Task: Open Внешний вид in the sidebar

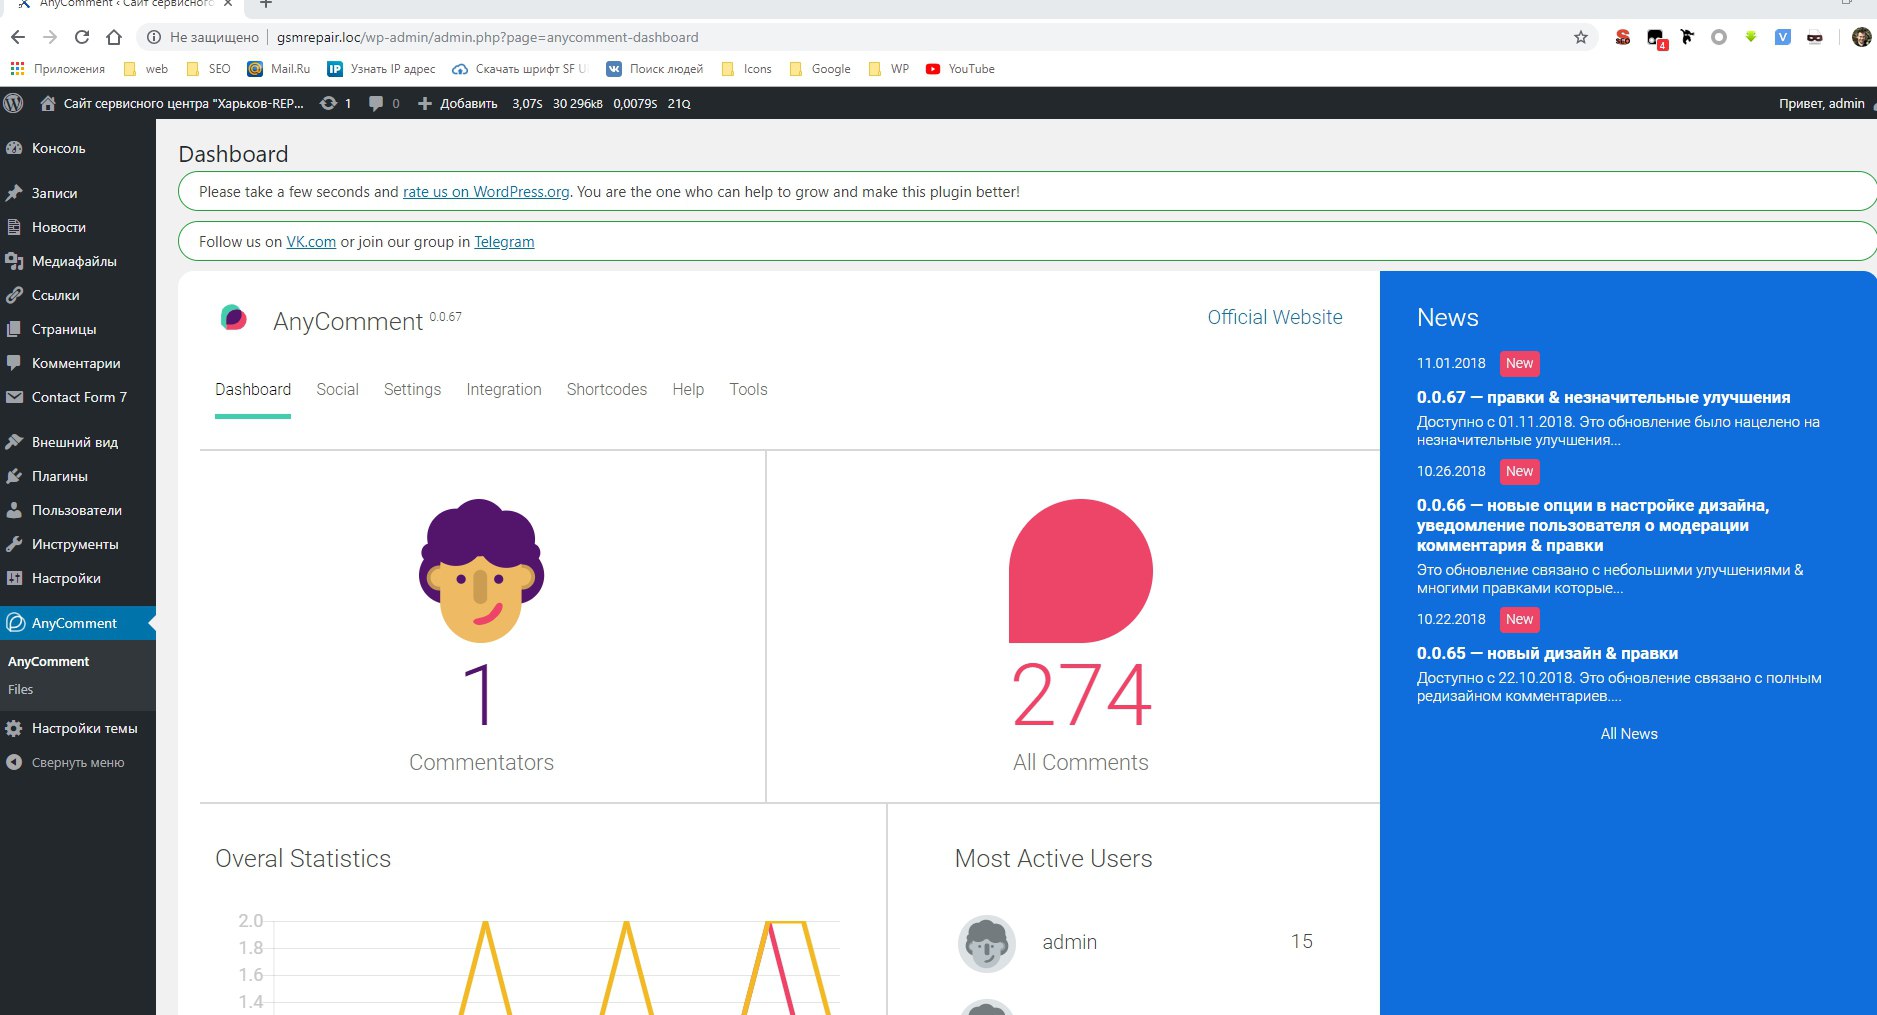Action: pos(78,442)
